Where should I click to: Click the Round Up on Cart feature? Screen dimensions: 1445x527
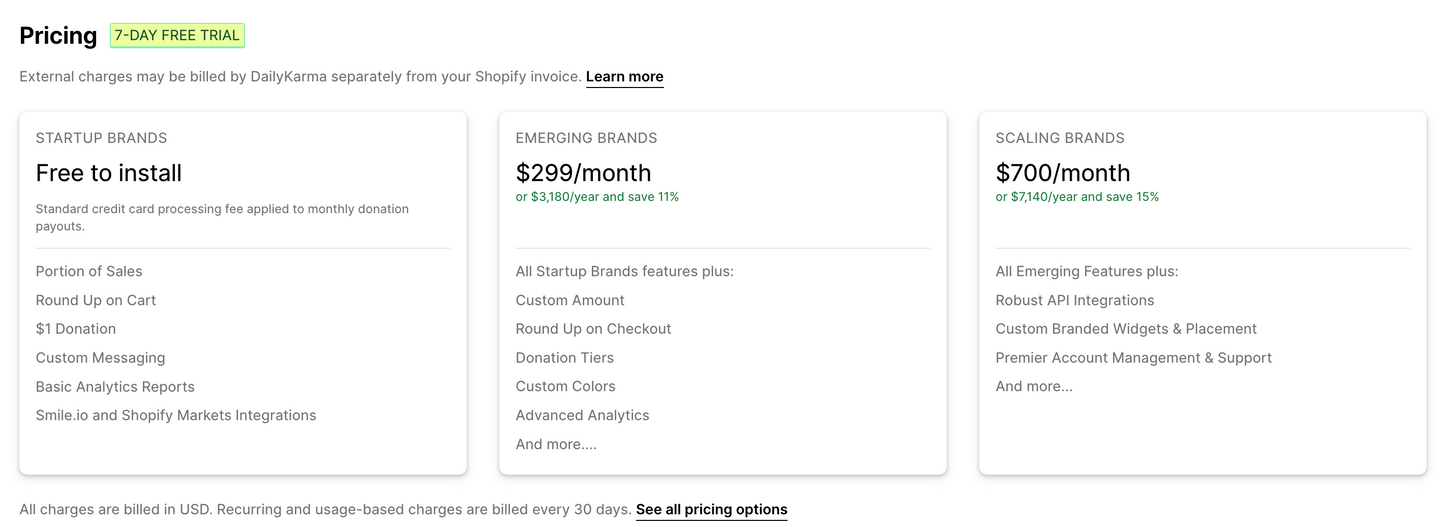pyautogui.click(x=96, y=300)
